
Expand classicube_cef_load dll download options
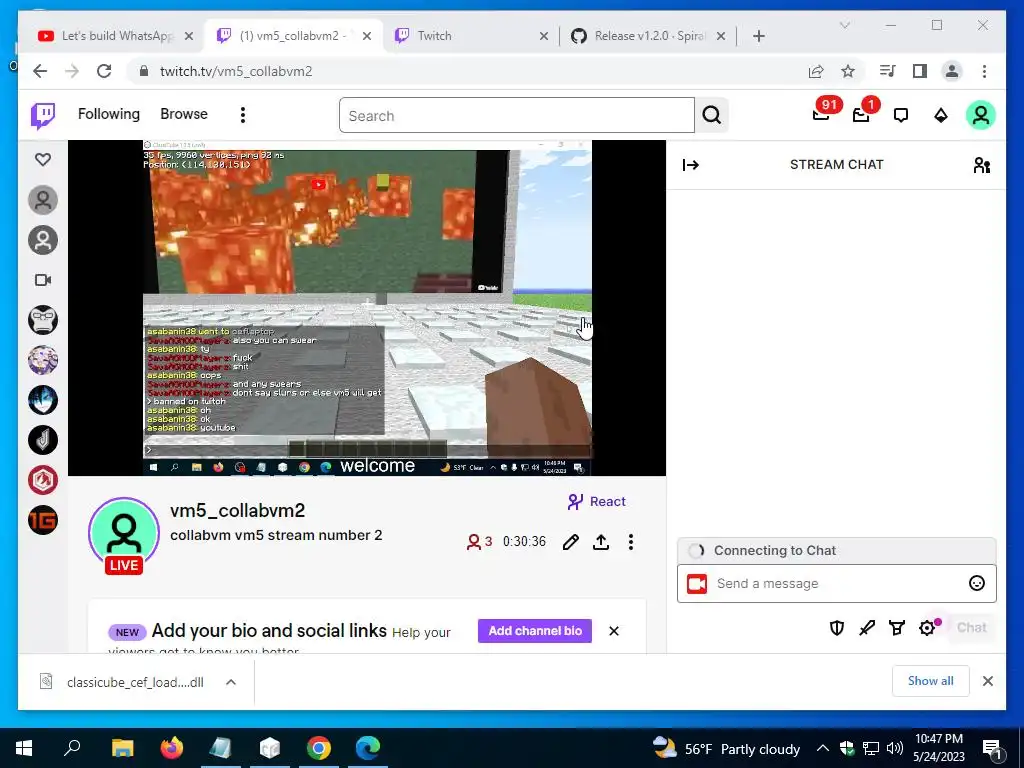(231, 682)
